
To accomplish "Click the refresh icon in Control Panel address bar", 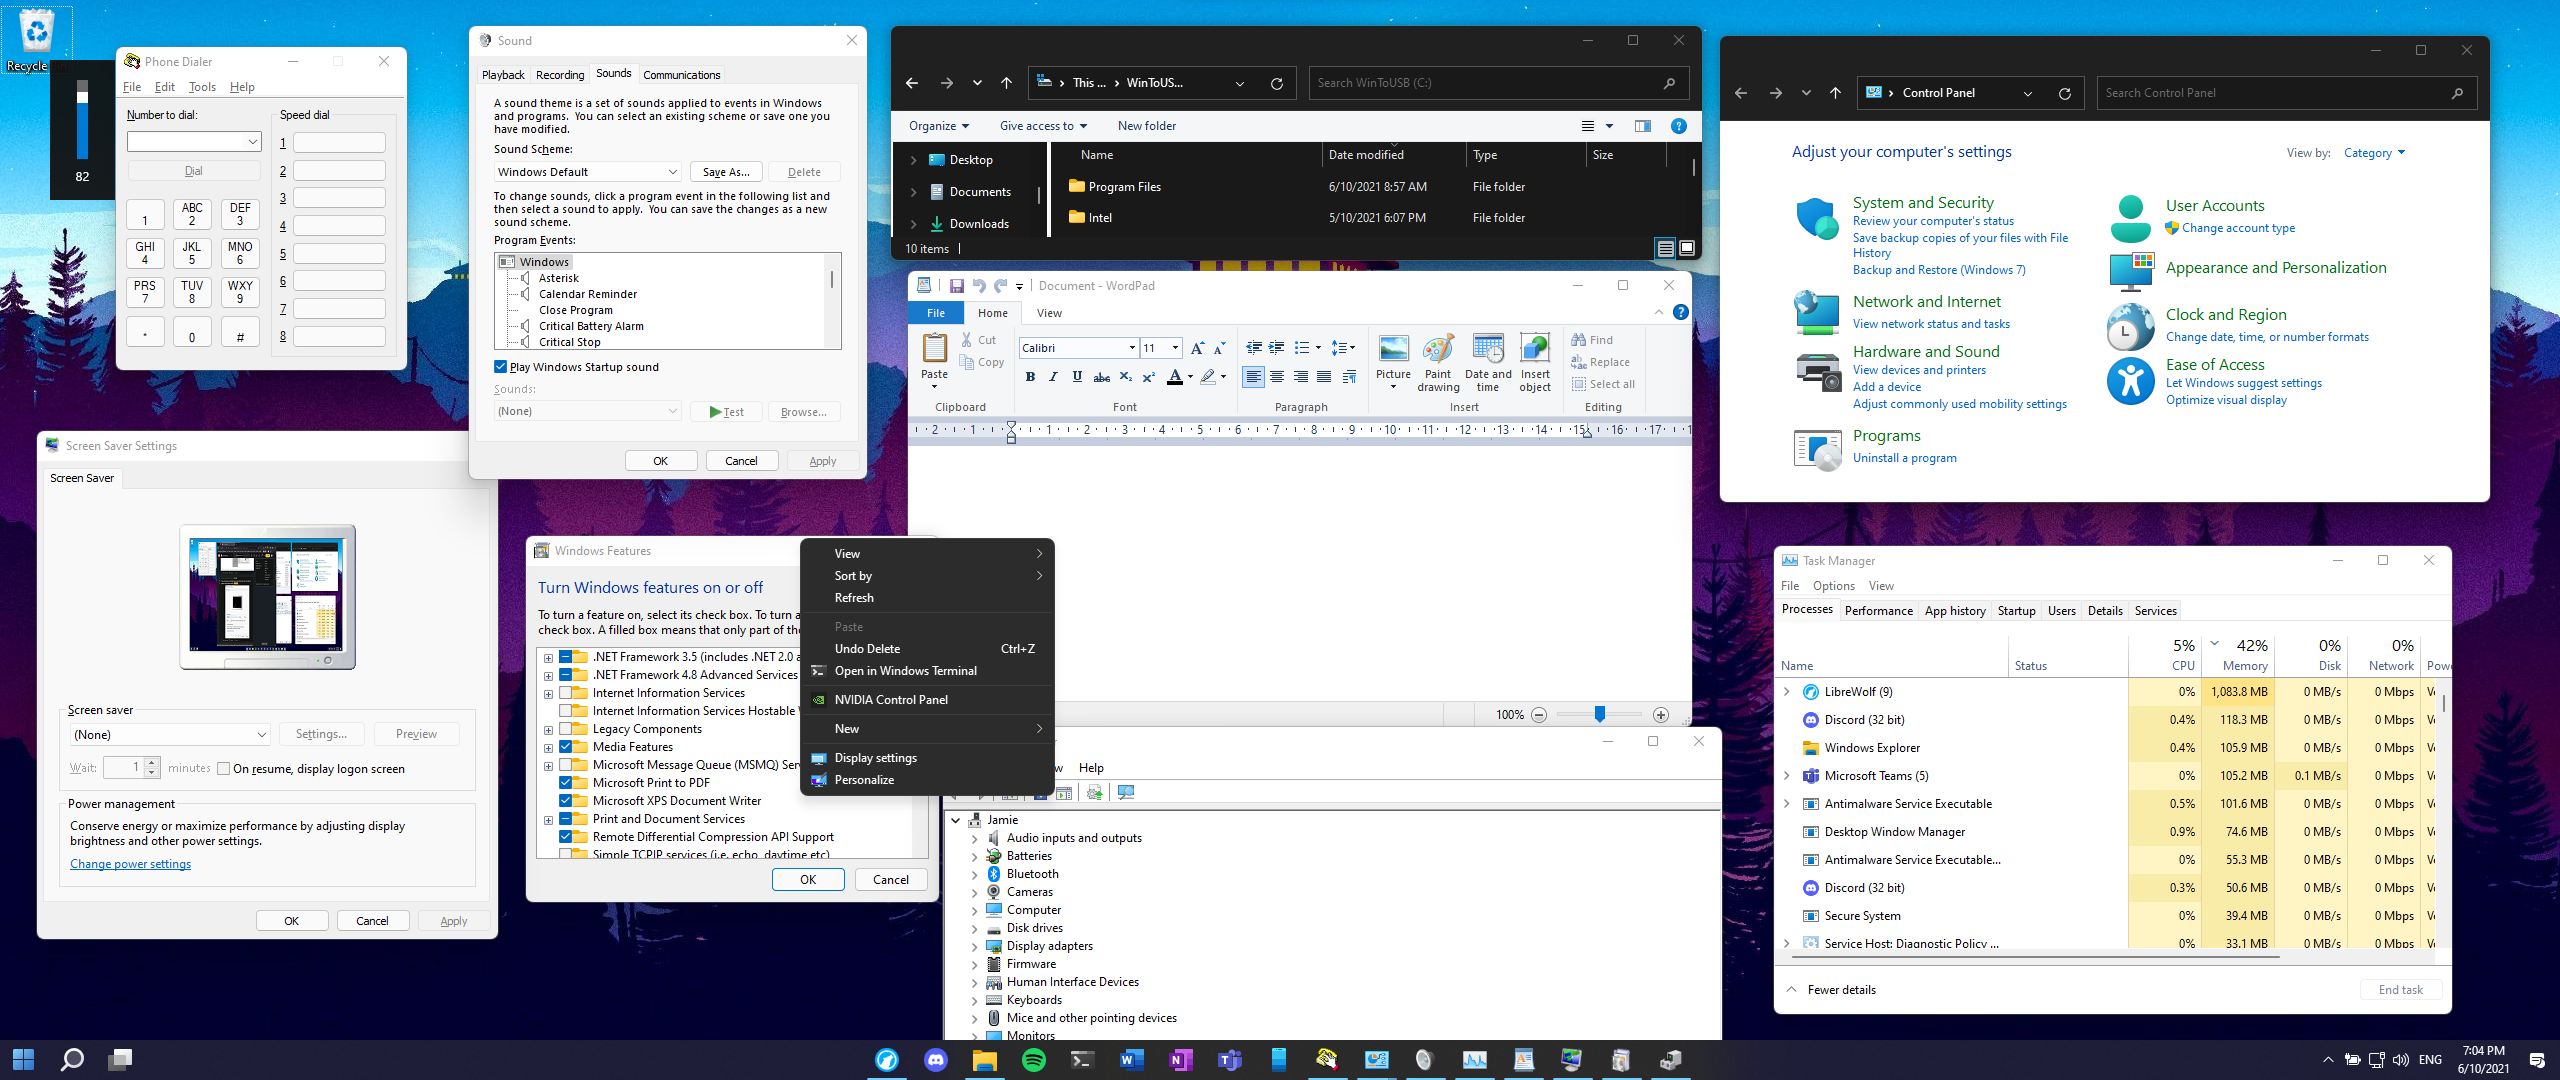I will pos(2064,93).
